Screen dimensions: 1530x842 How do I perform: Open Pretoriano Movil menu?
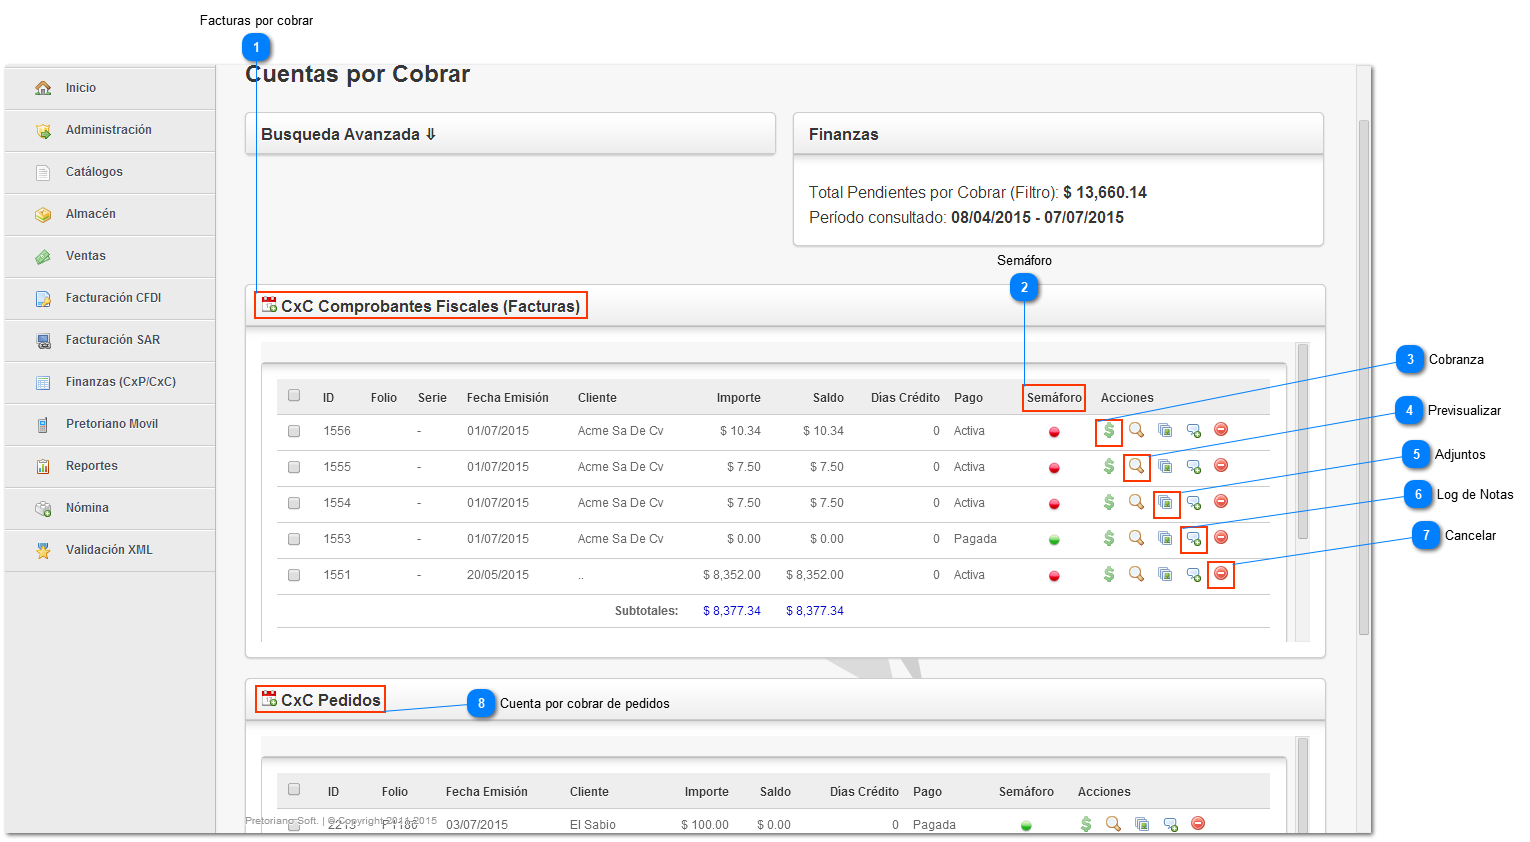110,424
